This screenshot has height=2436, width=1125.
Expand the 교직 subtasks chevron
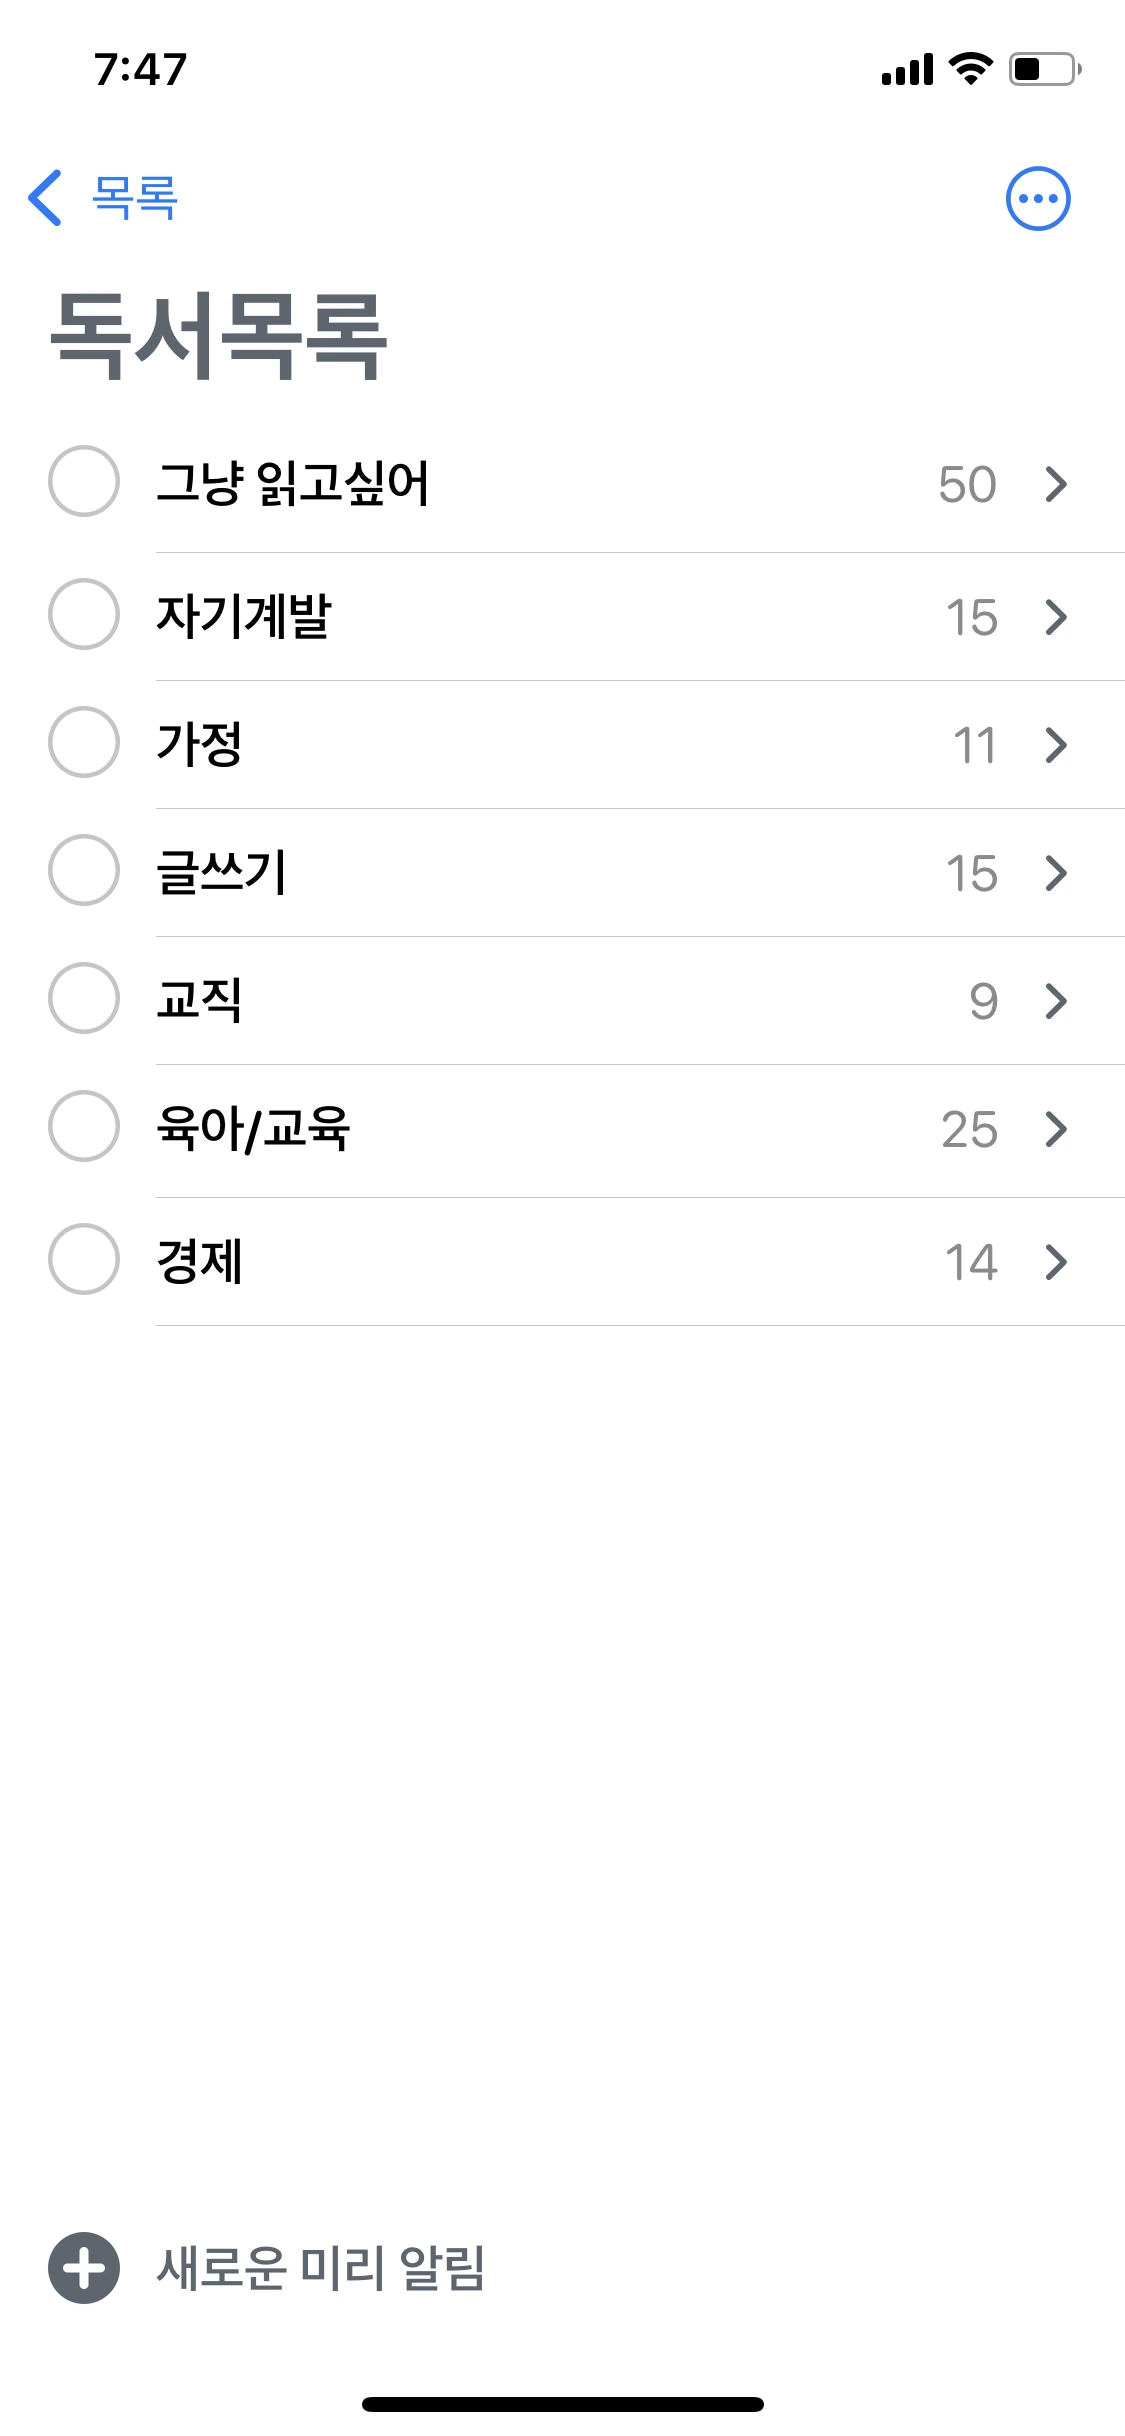1056,1001
